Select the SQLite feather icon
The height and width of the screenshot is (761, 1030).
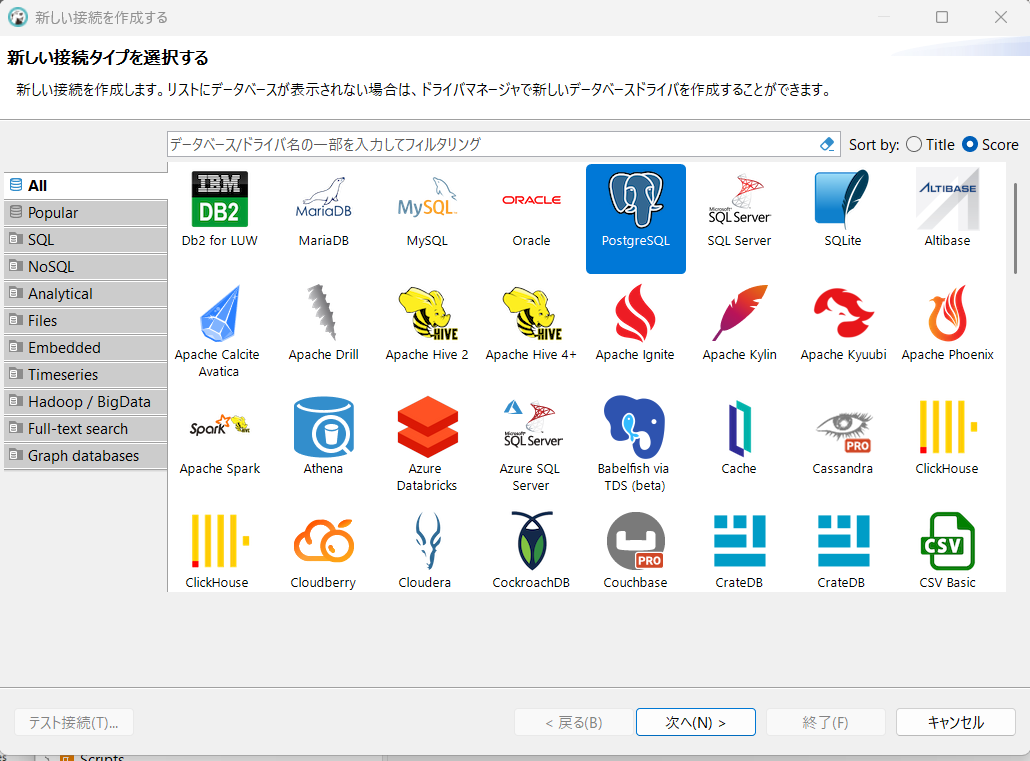click(843, 199)
